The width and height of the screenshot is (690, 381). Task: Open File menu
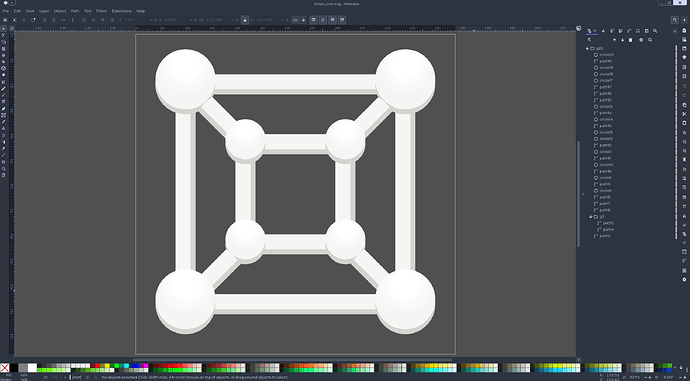[x=5, y=11]
